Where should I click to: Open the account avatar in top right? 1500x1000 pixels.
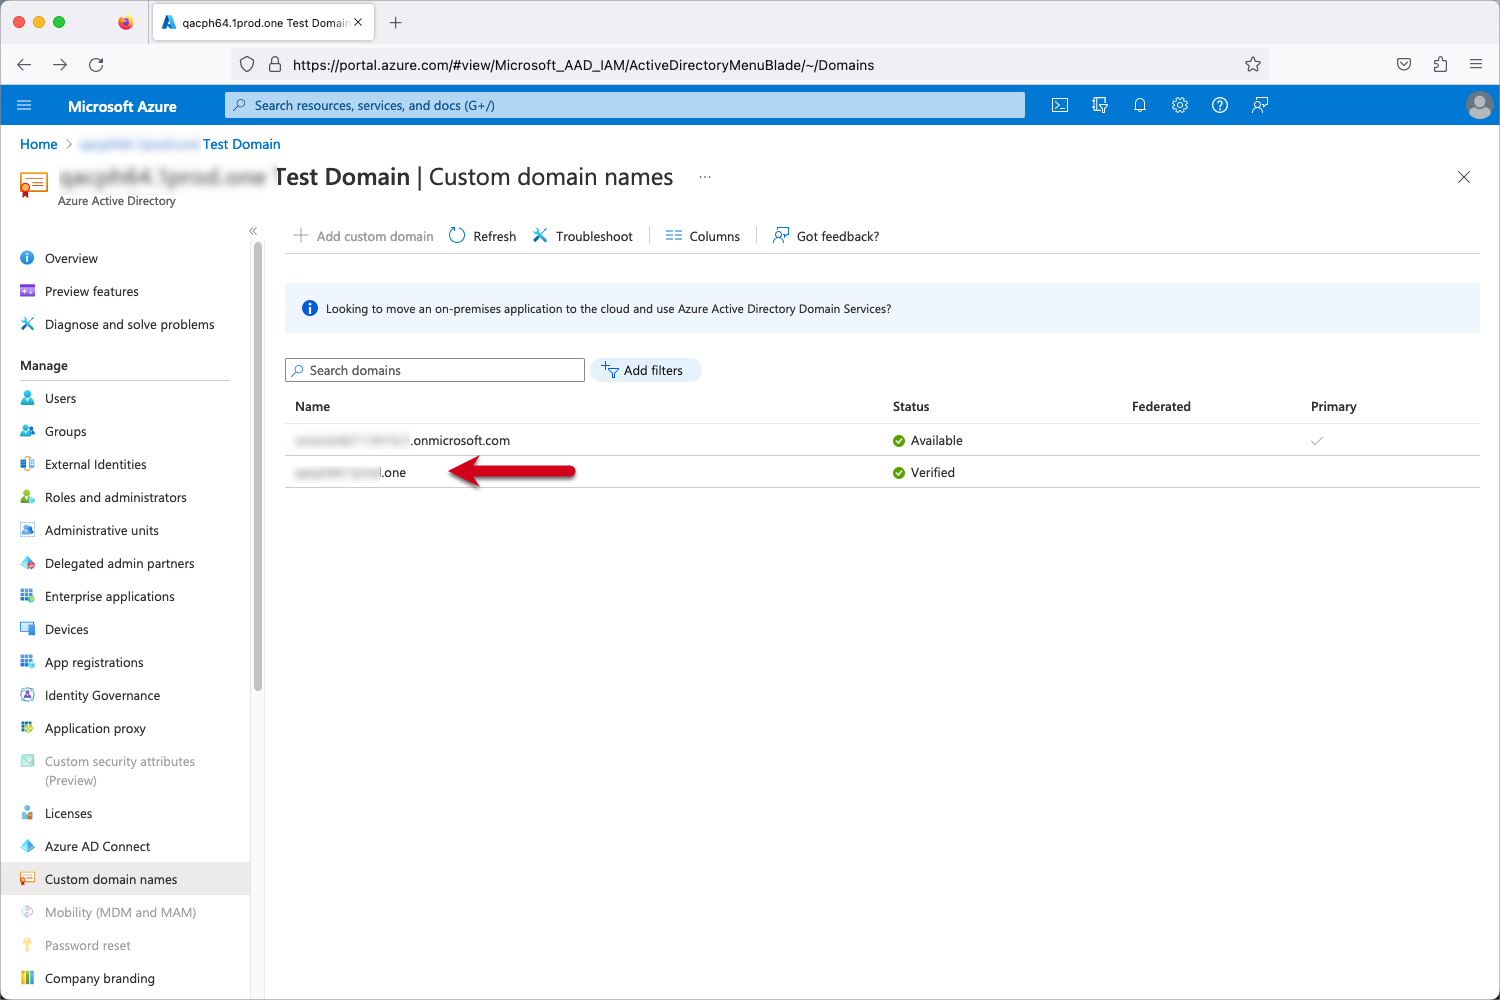tap(1480, 105)
